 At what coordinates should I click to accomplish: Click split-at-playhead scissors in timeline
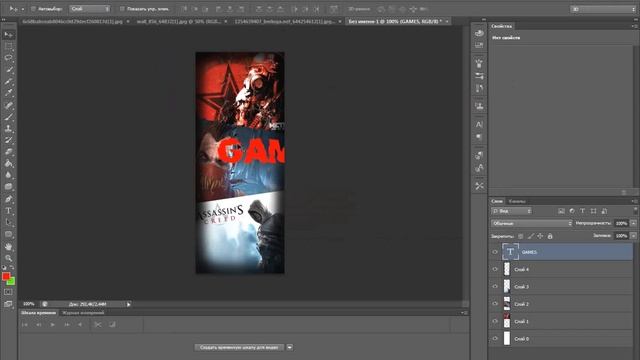98,324
